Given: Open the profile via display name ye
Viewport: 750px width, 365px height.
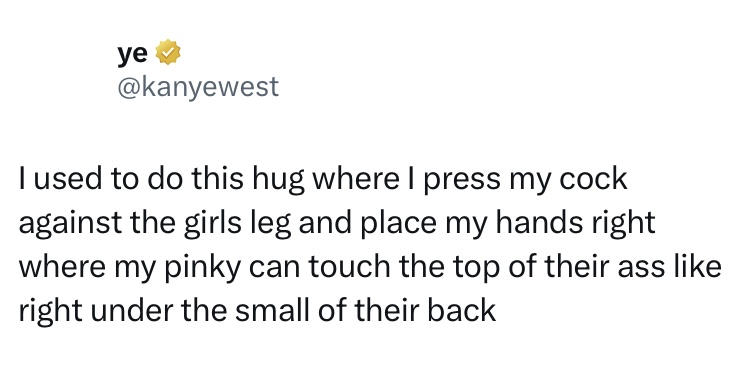Looking at the screenshot, I should [x=133, y=55].
